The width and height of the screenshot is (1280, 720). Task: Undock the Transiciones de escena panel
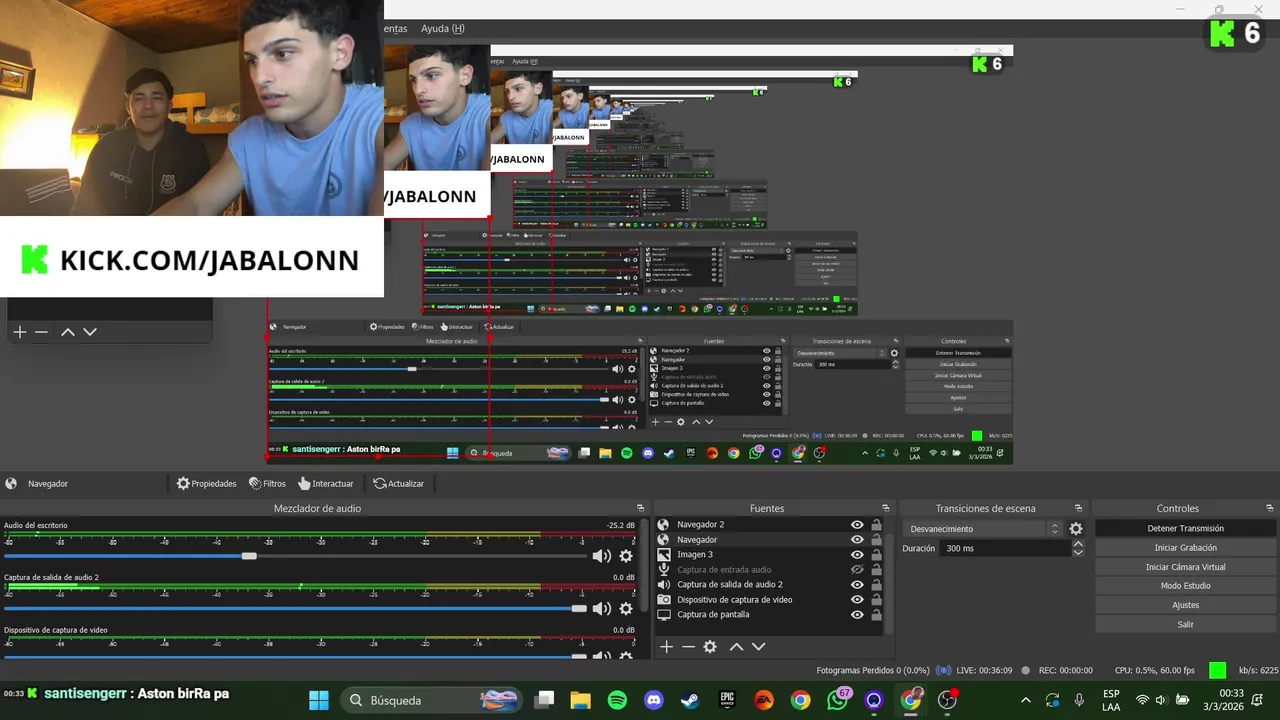click(1078, 508)
